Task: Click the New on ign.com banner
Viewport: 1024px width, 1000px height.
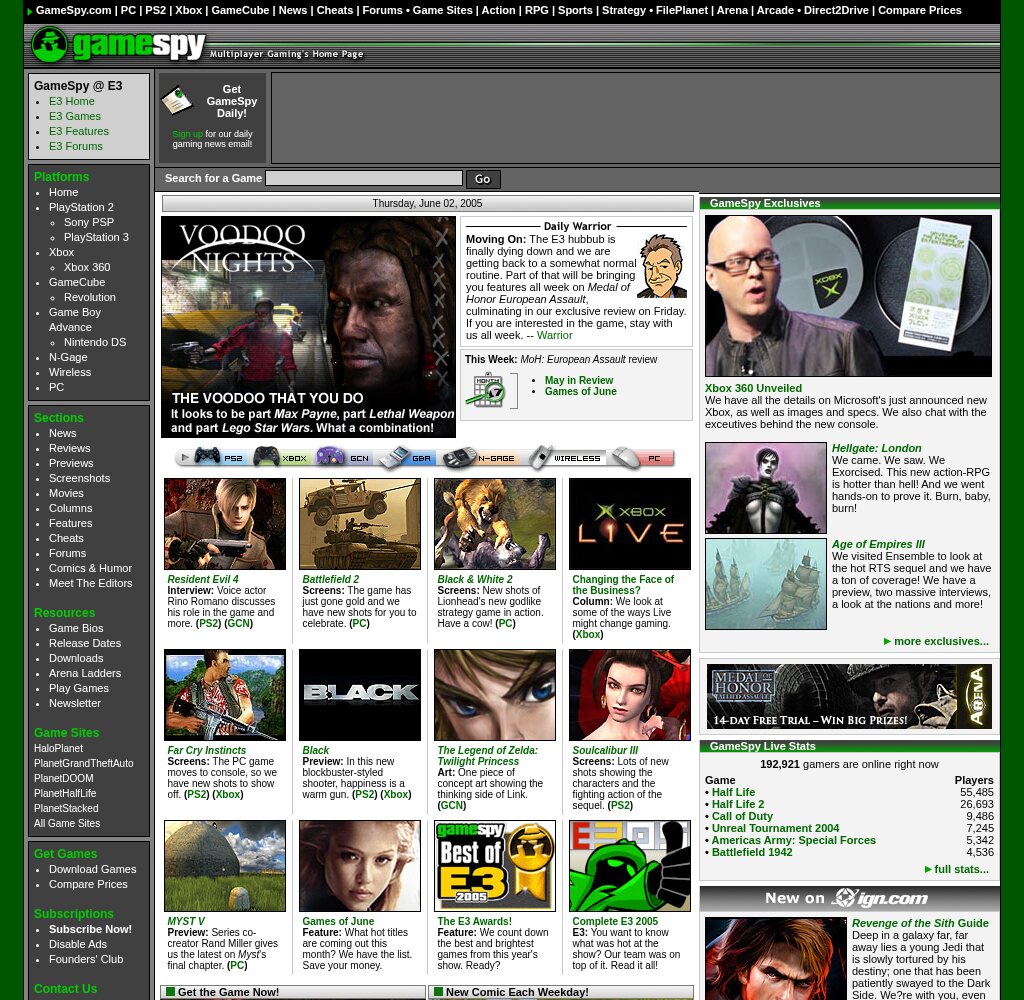Action: (849, 899)
